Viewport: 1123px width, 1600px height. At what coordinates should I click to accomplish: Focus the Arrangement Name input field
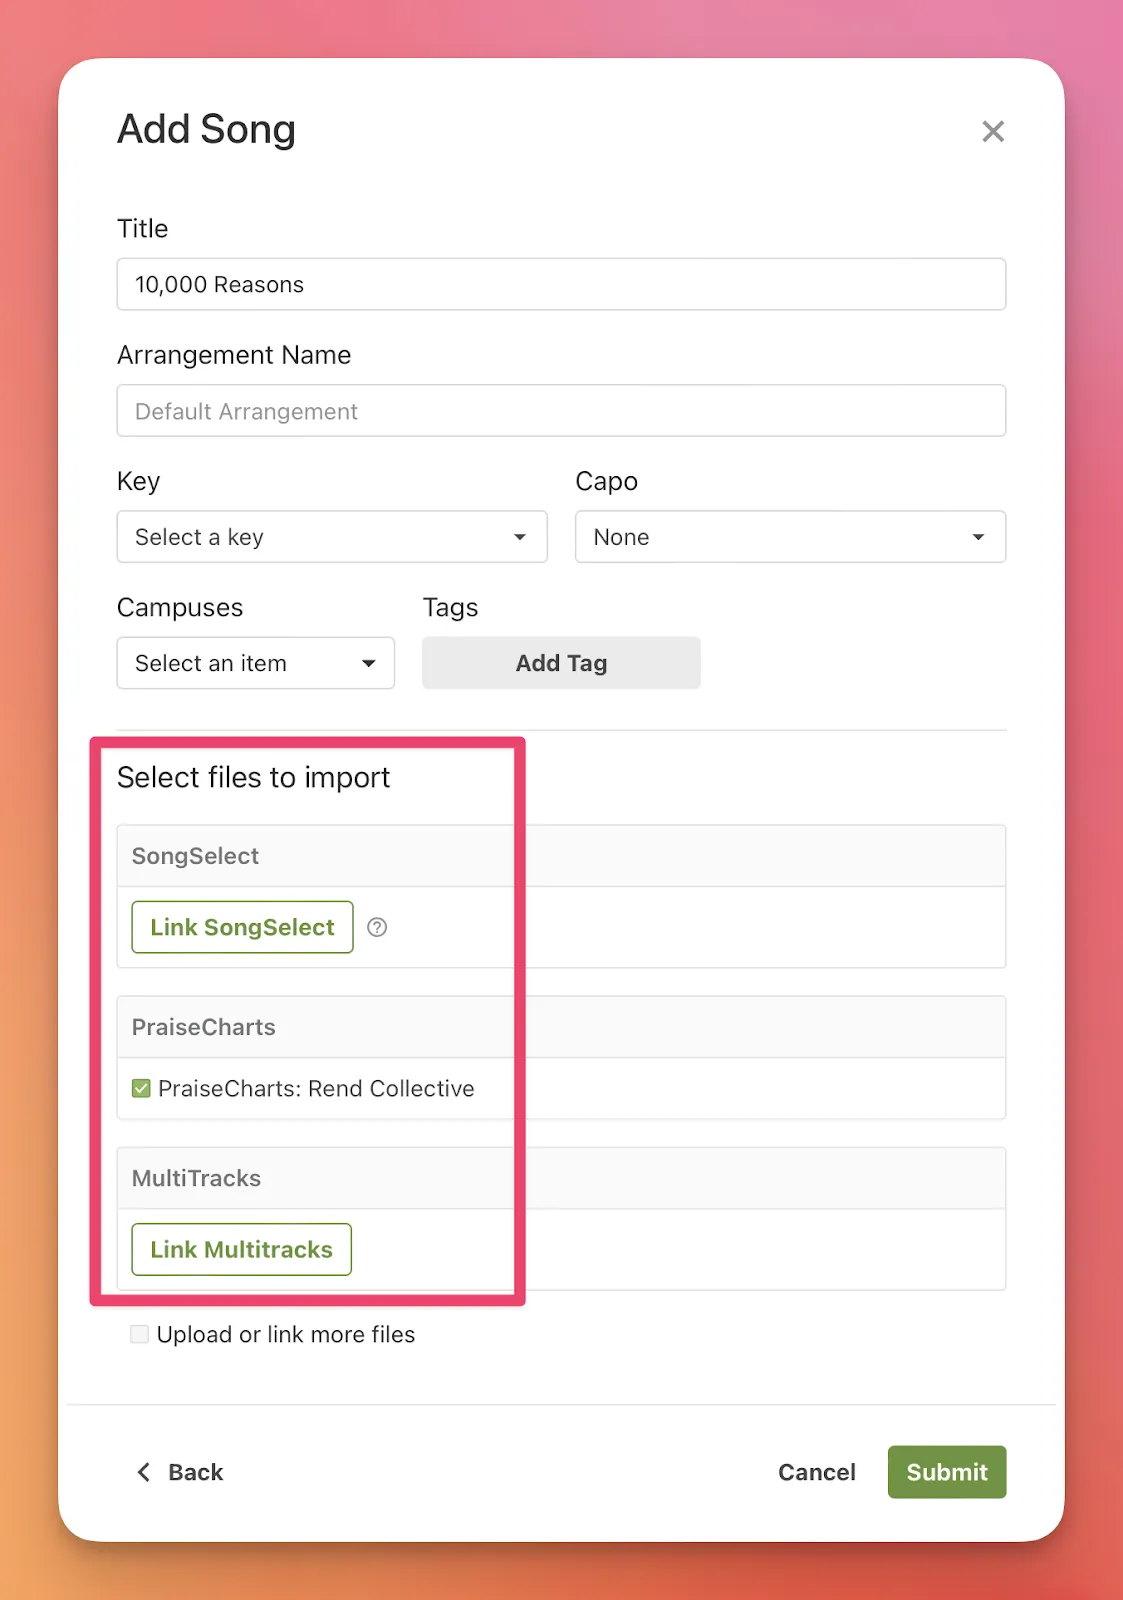(560, 411)
